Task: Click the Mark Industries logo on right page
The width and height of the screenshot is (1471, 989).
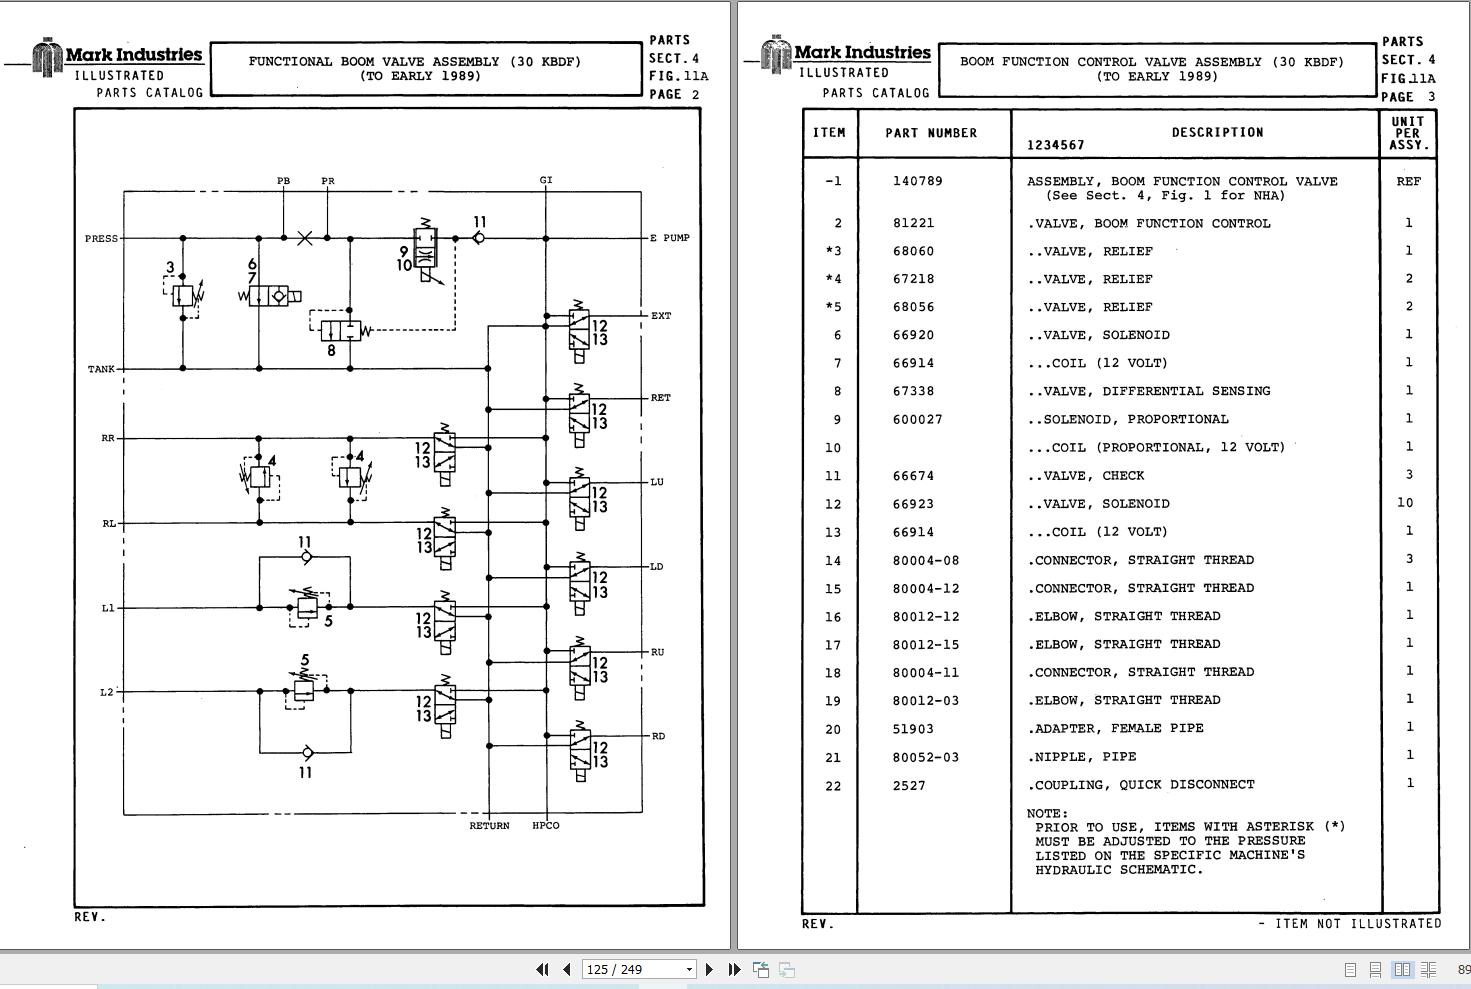Action: click(846, 54)
